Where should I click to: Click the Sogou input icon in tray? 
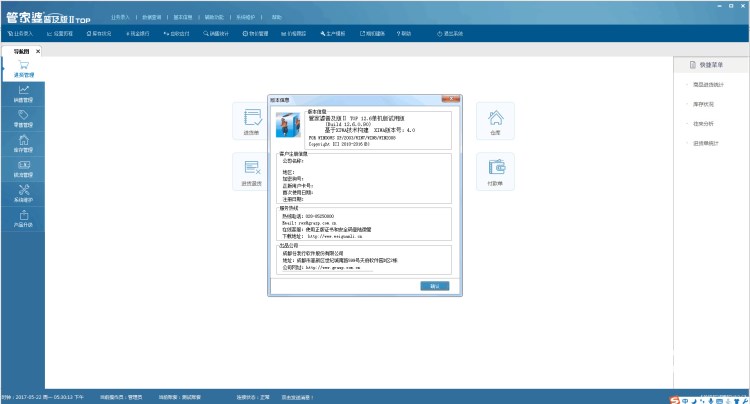674,401
